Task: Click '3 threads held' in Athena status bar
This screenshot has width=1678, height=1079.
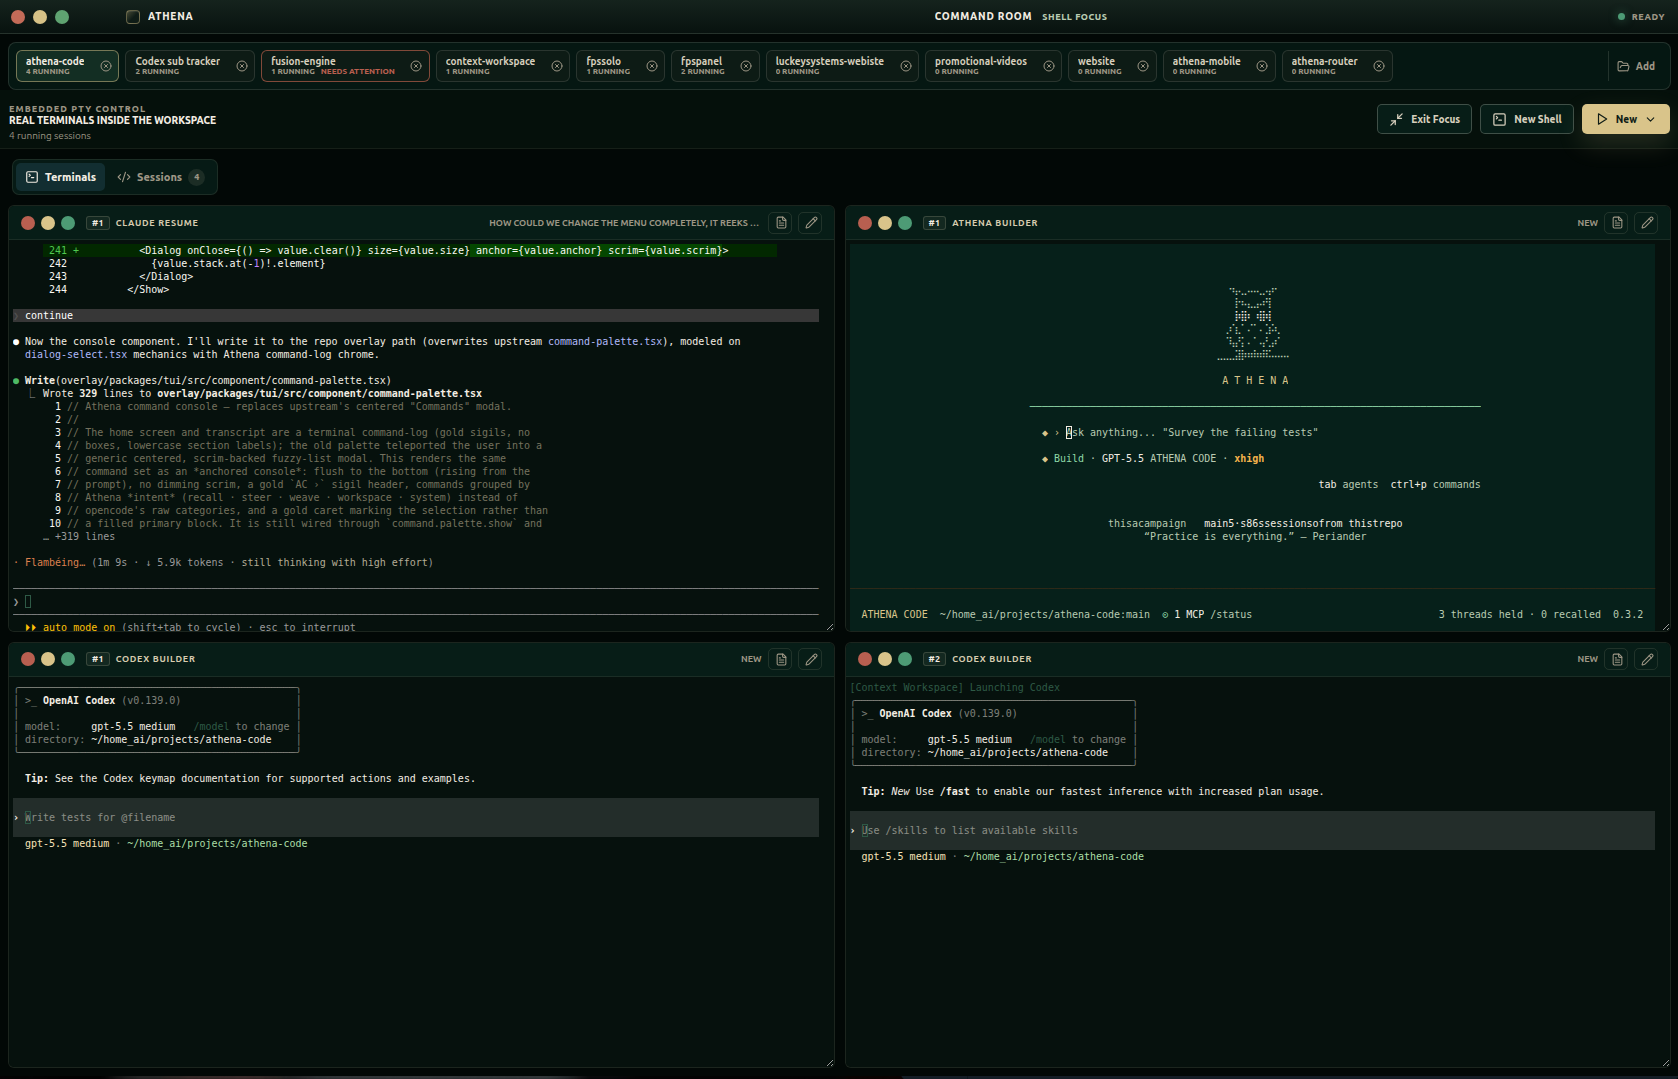Action: tap(1481, 614)
